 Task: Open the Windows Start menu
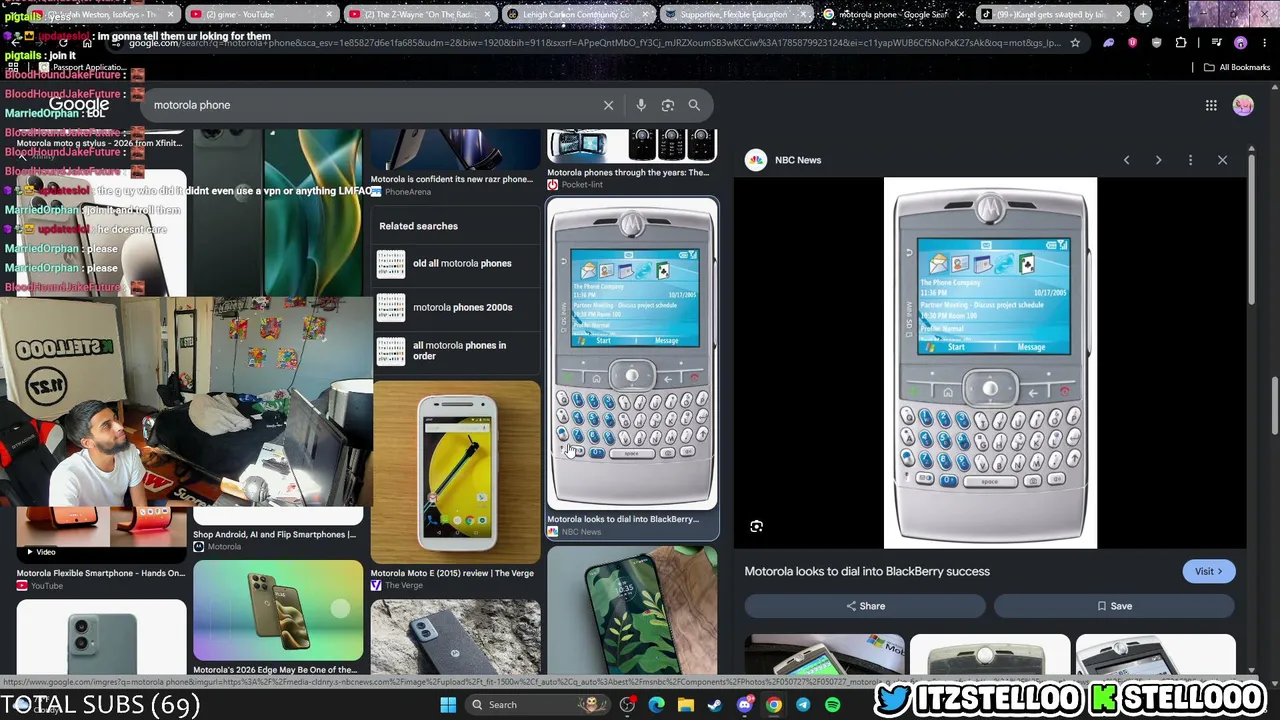point(448,705)
